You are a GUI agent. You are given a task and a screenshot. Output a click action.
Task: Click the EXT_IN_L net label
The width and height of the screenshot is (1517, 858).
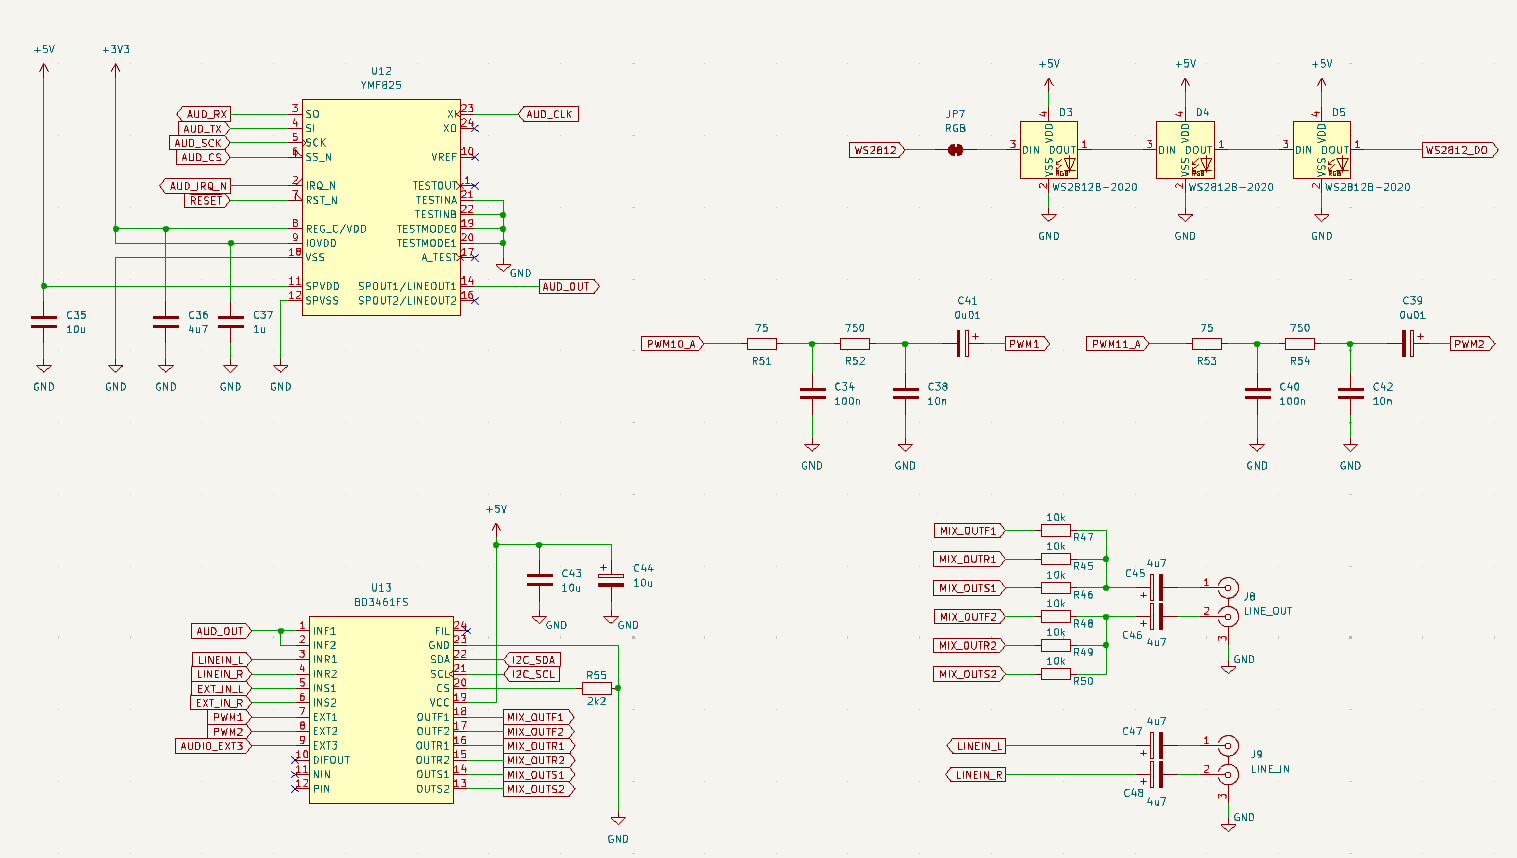pyautogui.click(x=221, y=689)
